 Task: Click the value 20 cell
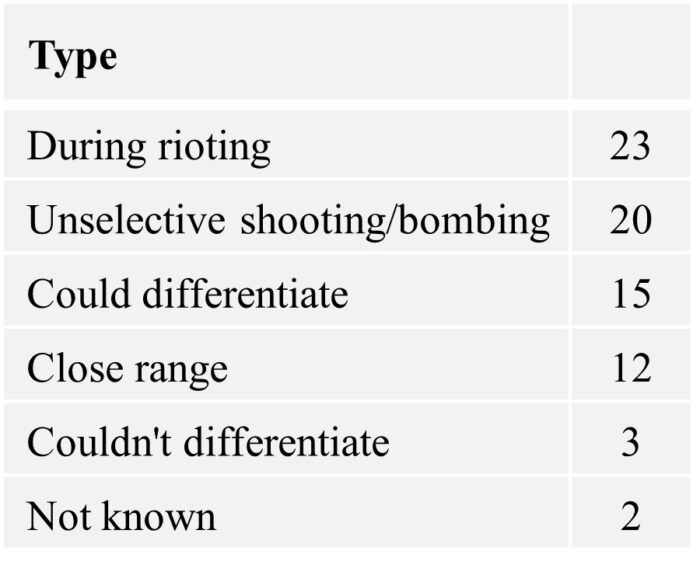630,220
